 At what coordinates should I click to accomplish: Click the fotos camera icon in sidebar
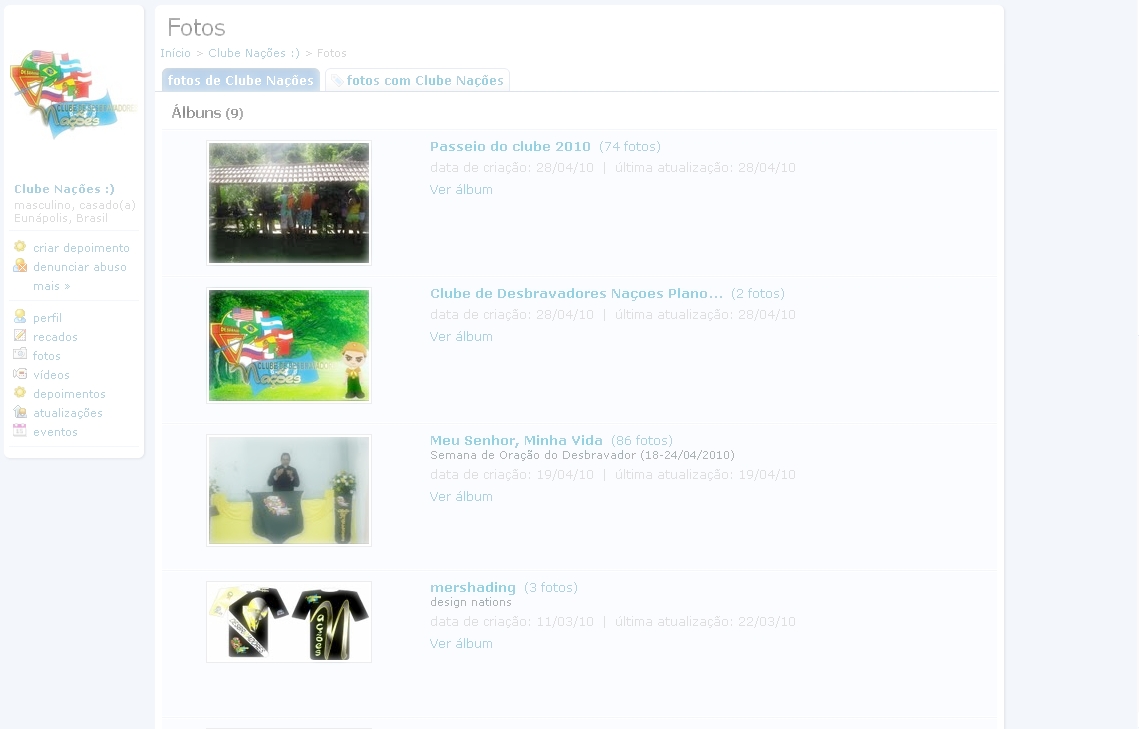(20, 355)
